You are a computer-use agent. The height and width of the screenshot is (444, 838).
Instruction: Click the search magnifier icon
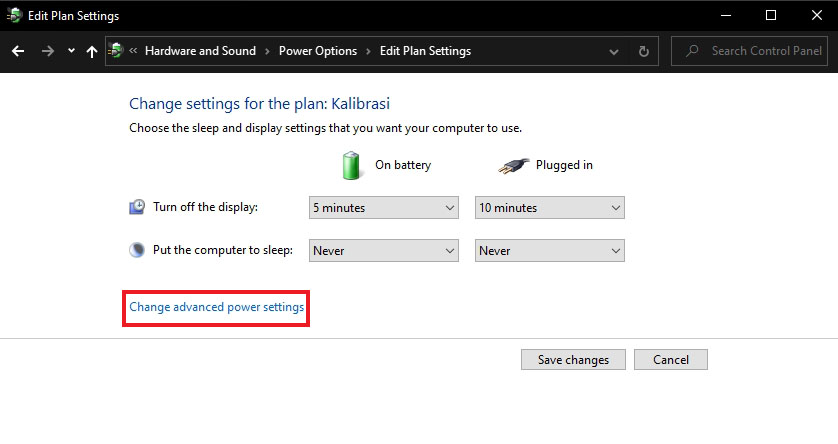(691, 51)
